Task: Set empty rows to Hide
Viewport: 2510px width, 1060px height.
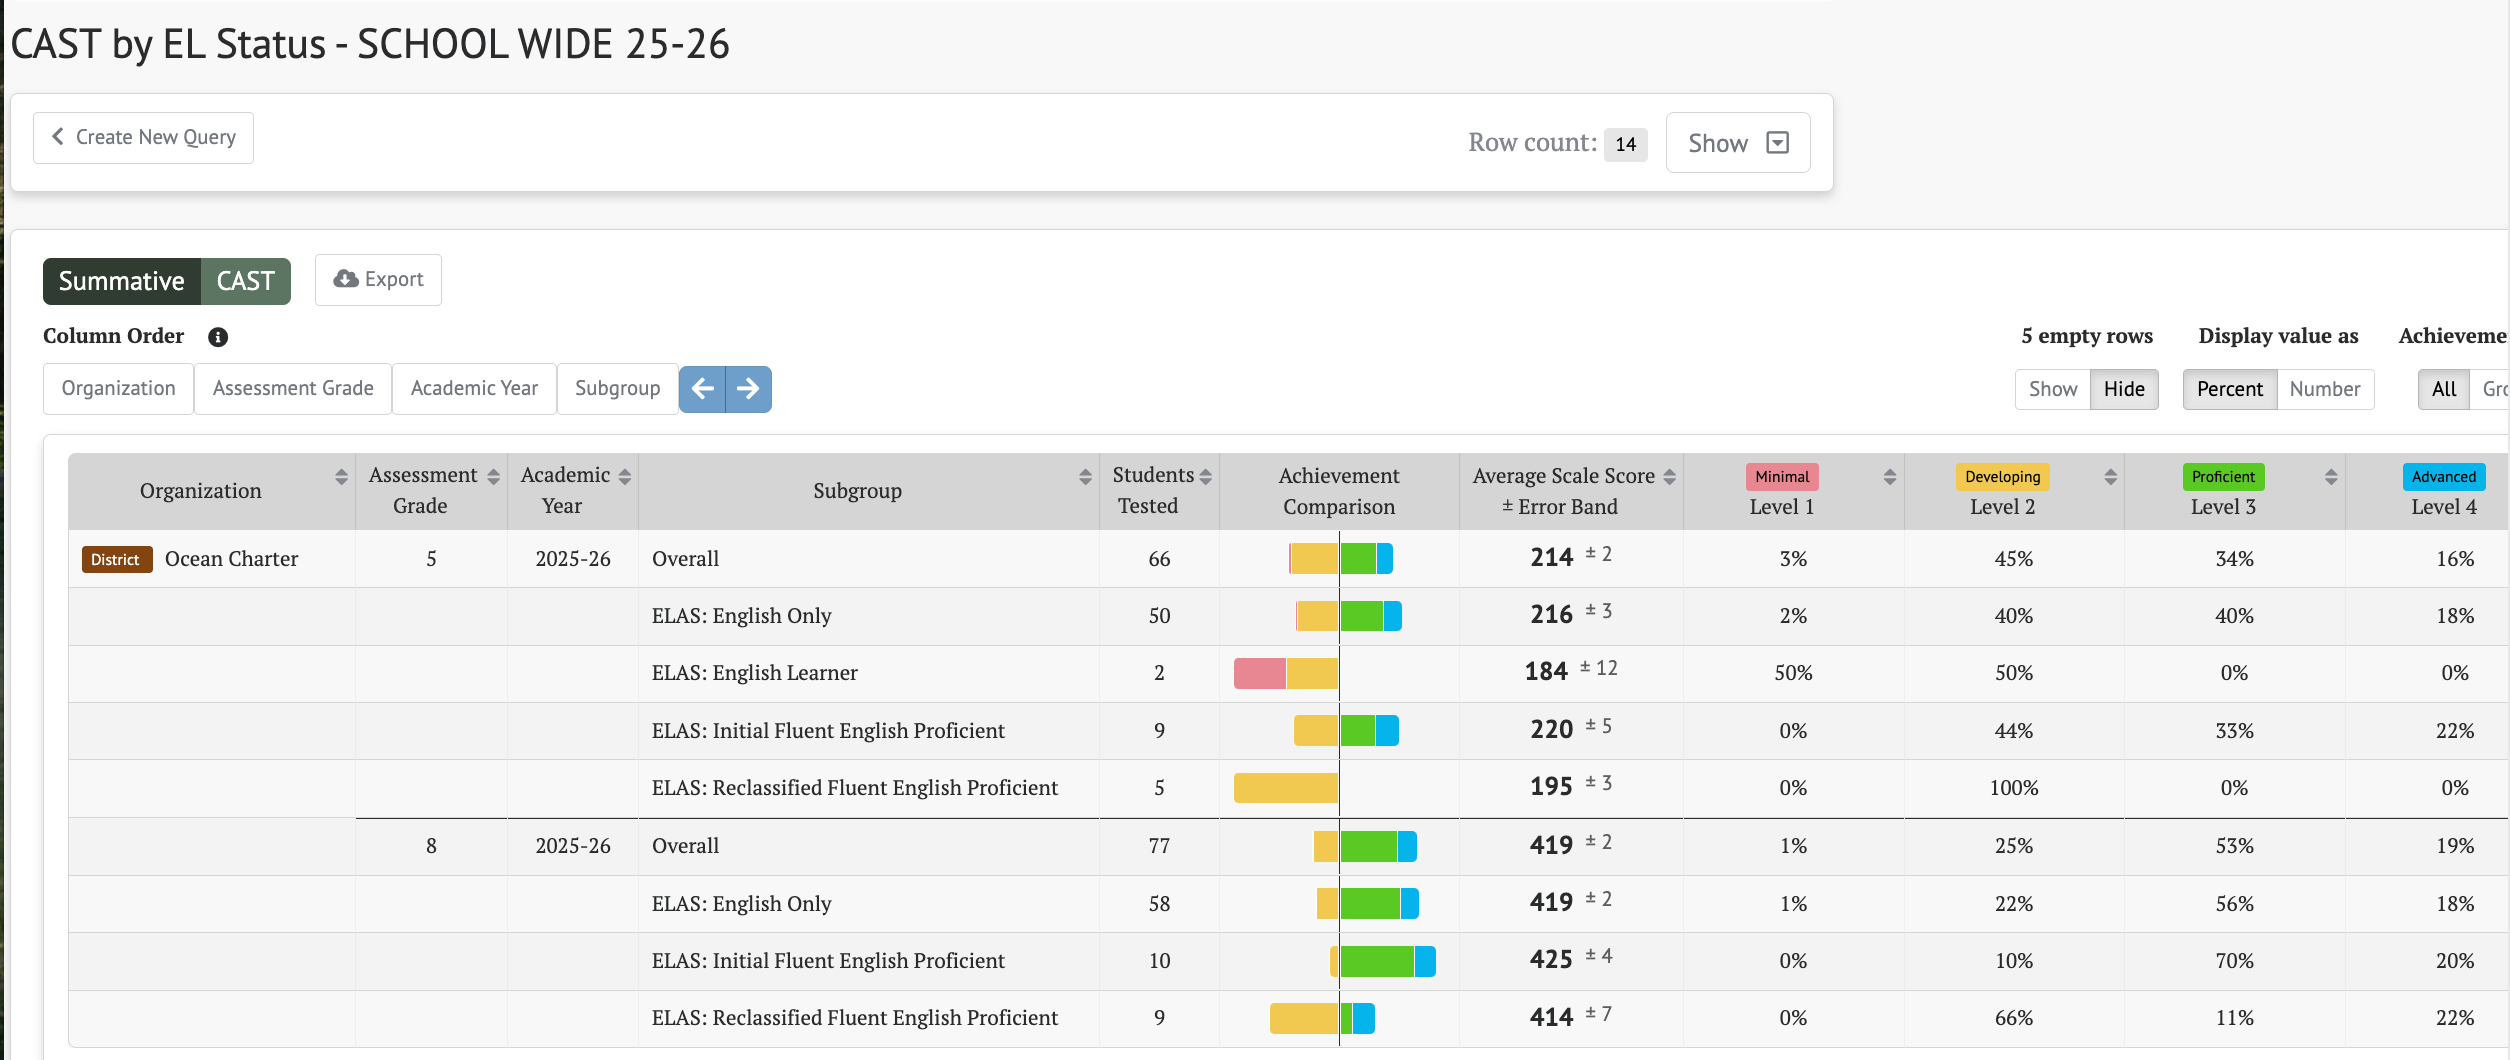Action: 2124,389
